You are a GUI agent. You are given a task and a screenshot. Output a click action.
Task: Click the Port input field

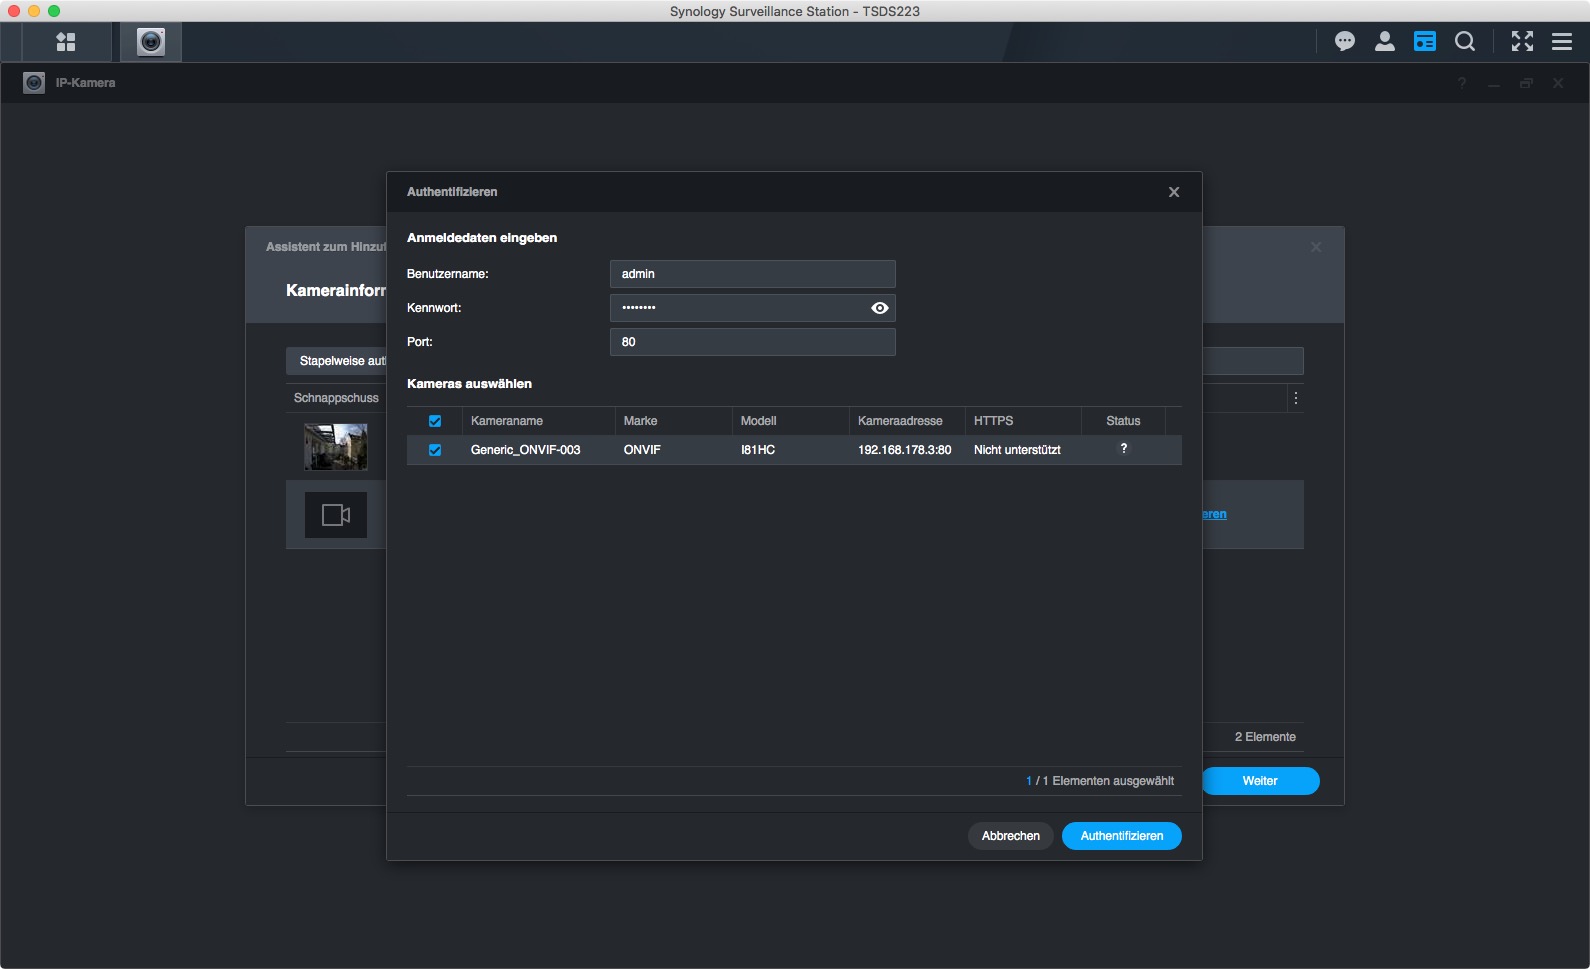(752, 342)
